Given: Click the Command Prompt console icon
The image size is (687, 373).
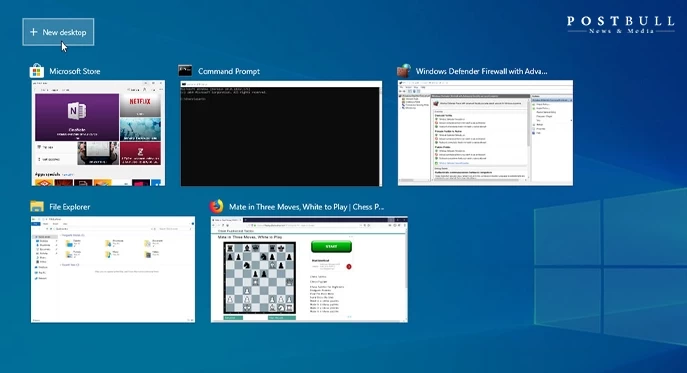Looking at the screenshot, I should point(185,71).
